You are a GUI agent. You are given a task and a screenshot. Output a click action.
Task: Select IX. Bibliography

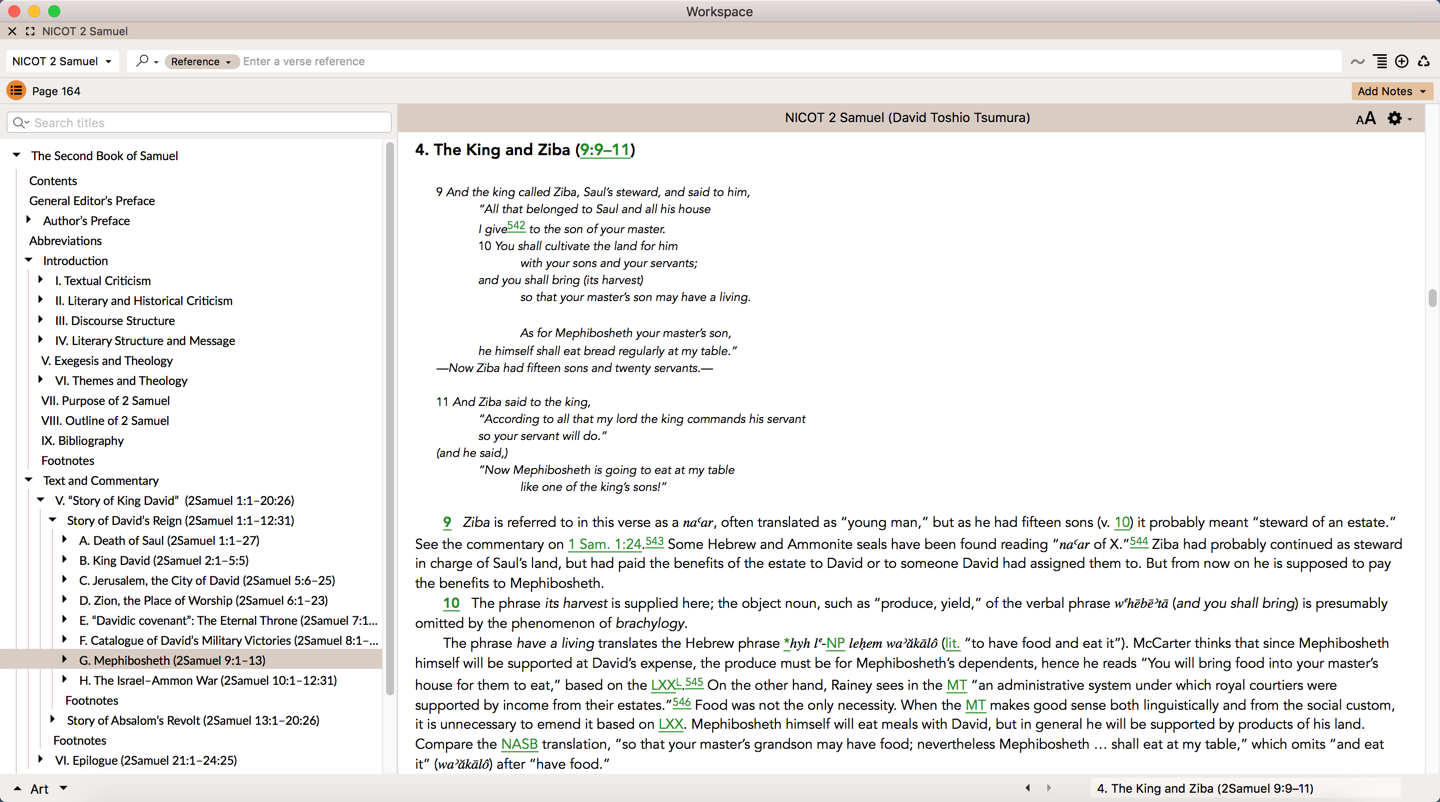pyautogui.click(x=82, y=441)
